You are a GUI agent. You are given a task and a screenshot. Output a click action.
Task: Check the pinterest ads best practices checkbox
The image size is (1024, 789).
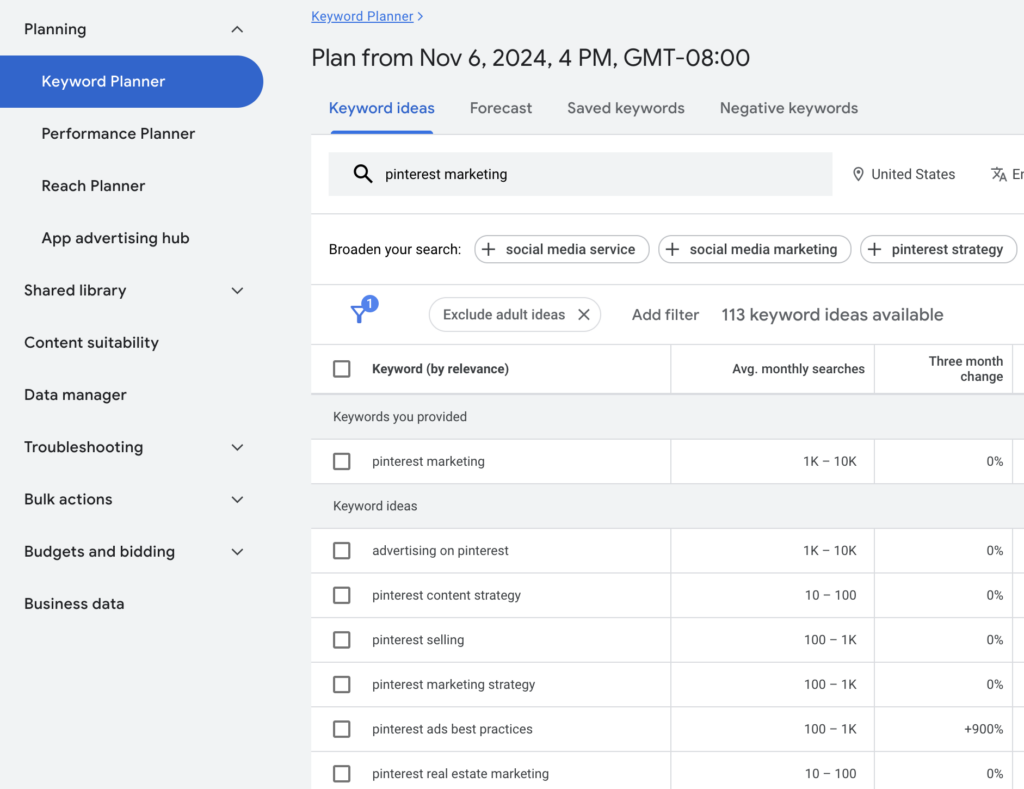coord(342,730)
